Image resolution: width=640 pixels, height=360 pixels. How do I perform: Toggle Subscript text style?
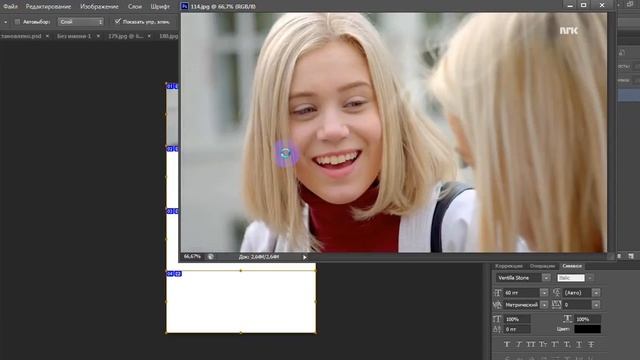(x=567, y=344)
